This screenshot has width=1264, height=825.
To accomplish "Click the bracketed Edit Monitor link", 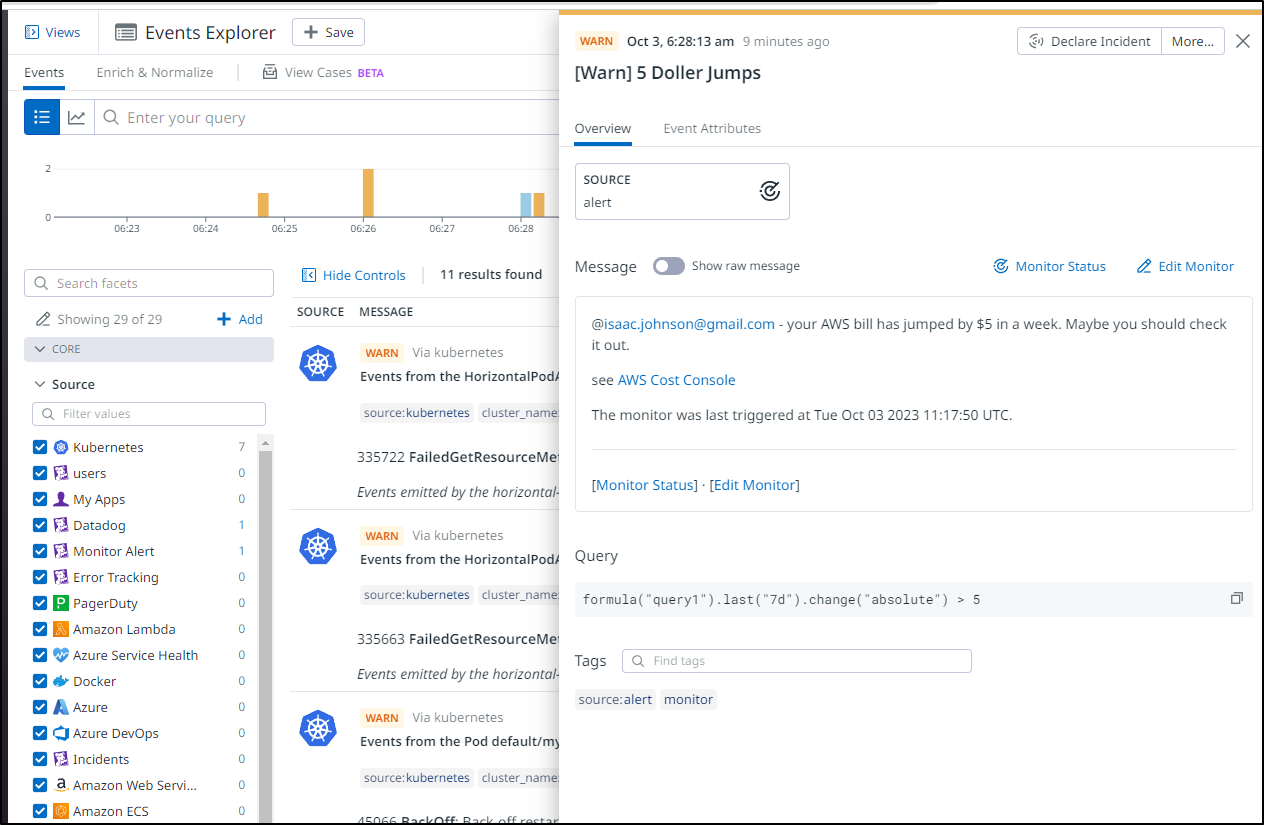I will pos(755,485).
